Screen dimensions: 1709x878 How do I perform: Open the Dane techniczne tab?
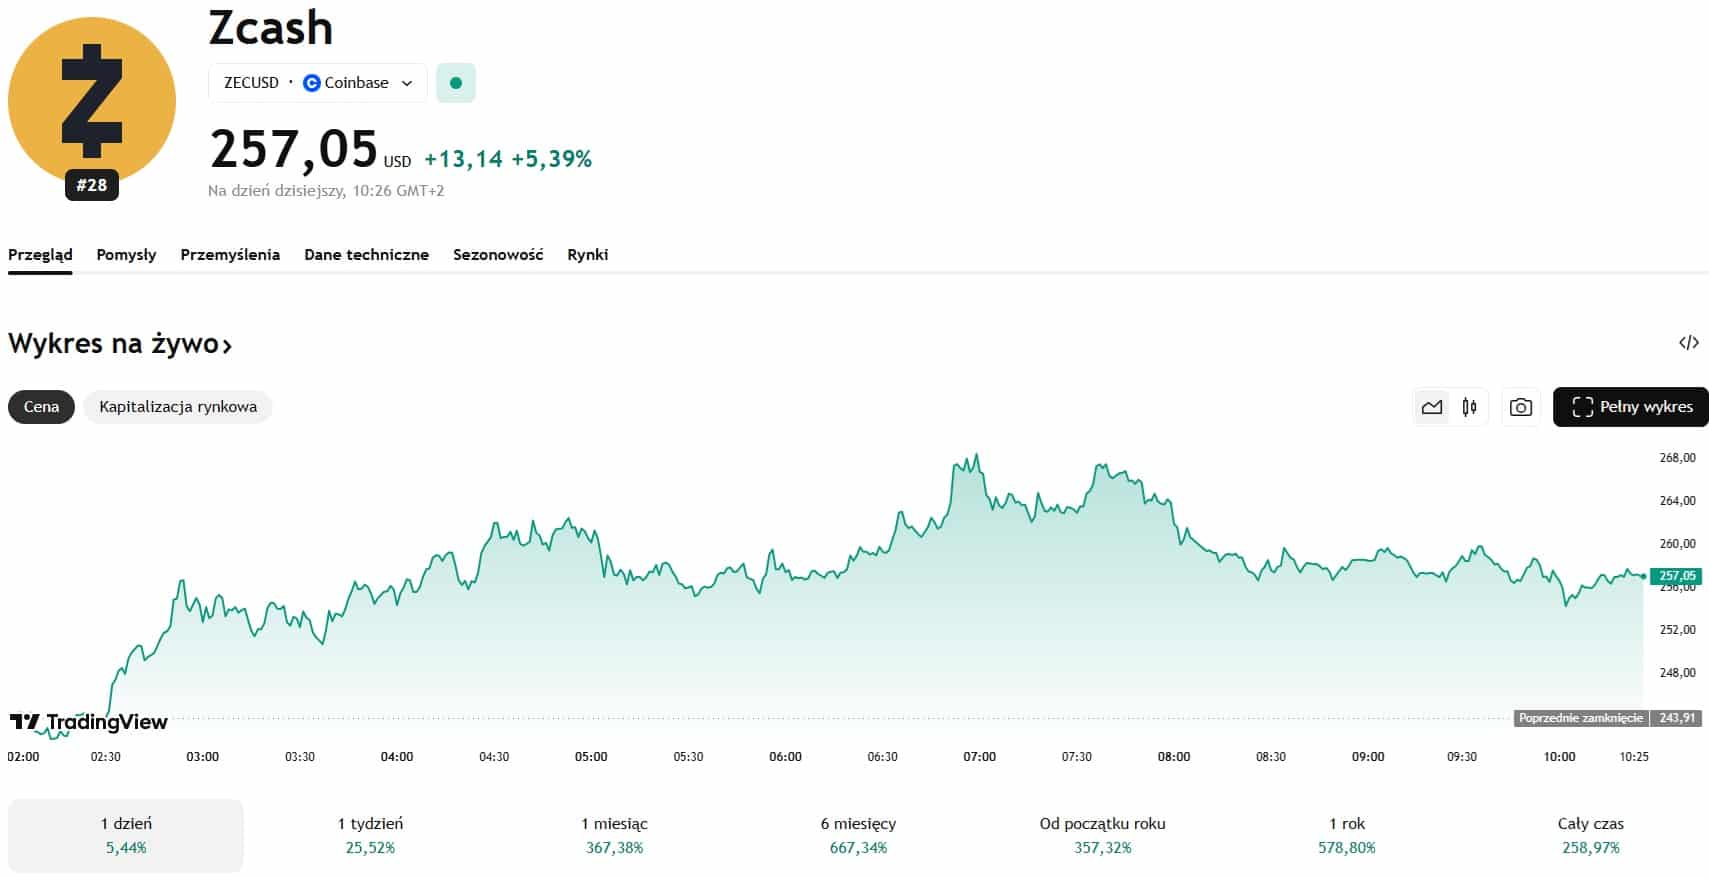366,255
